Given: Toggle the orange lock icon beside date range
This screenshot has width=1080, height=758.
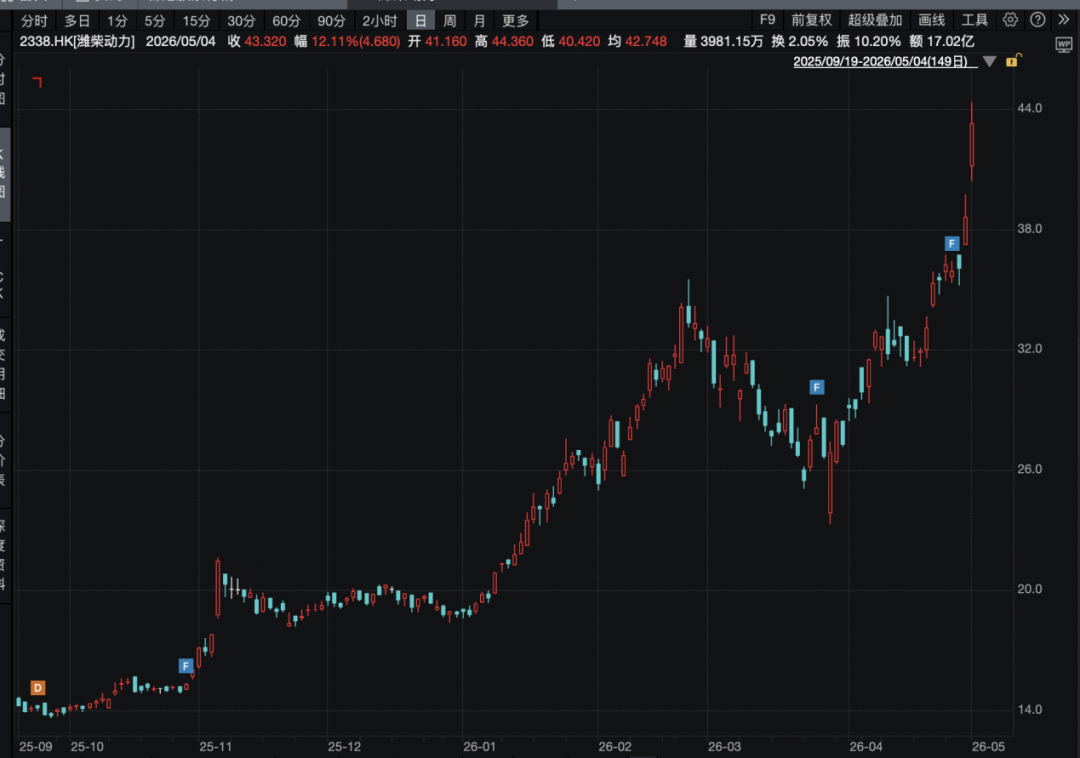Looking at the screenshot, I should [1012, 61].
